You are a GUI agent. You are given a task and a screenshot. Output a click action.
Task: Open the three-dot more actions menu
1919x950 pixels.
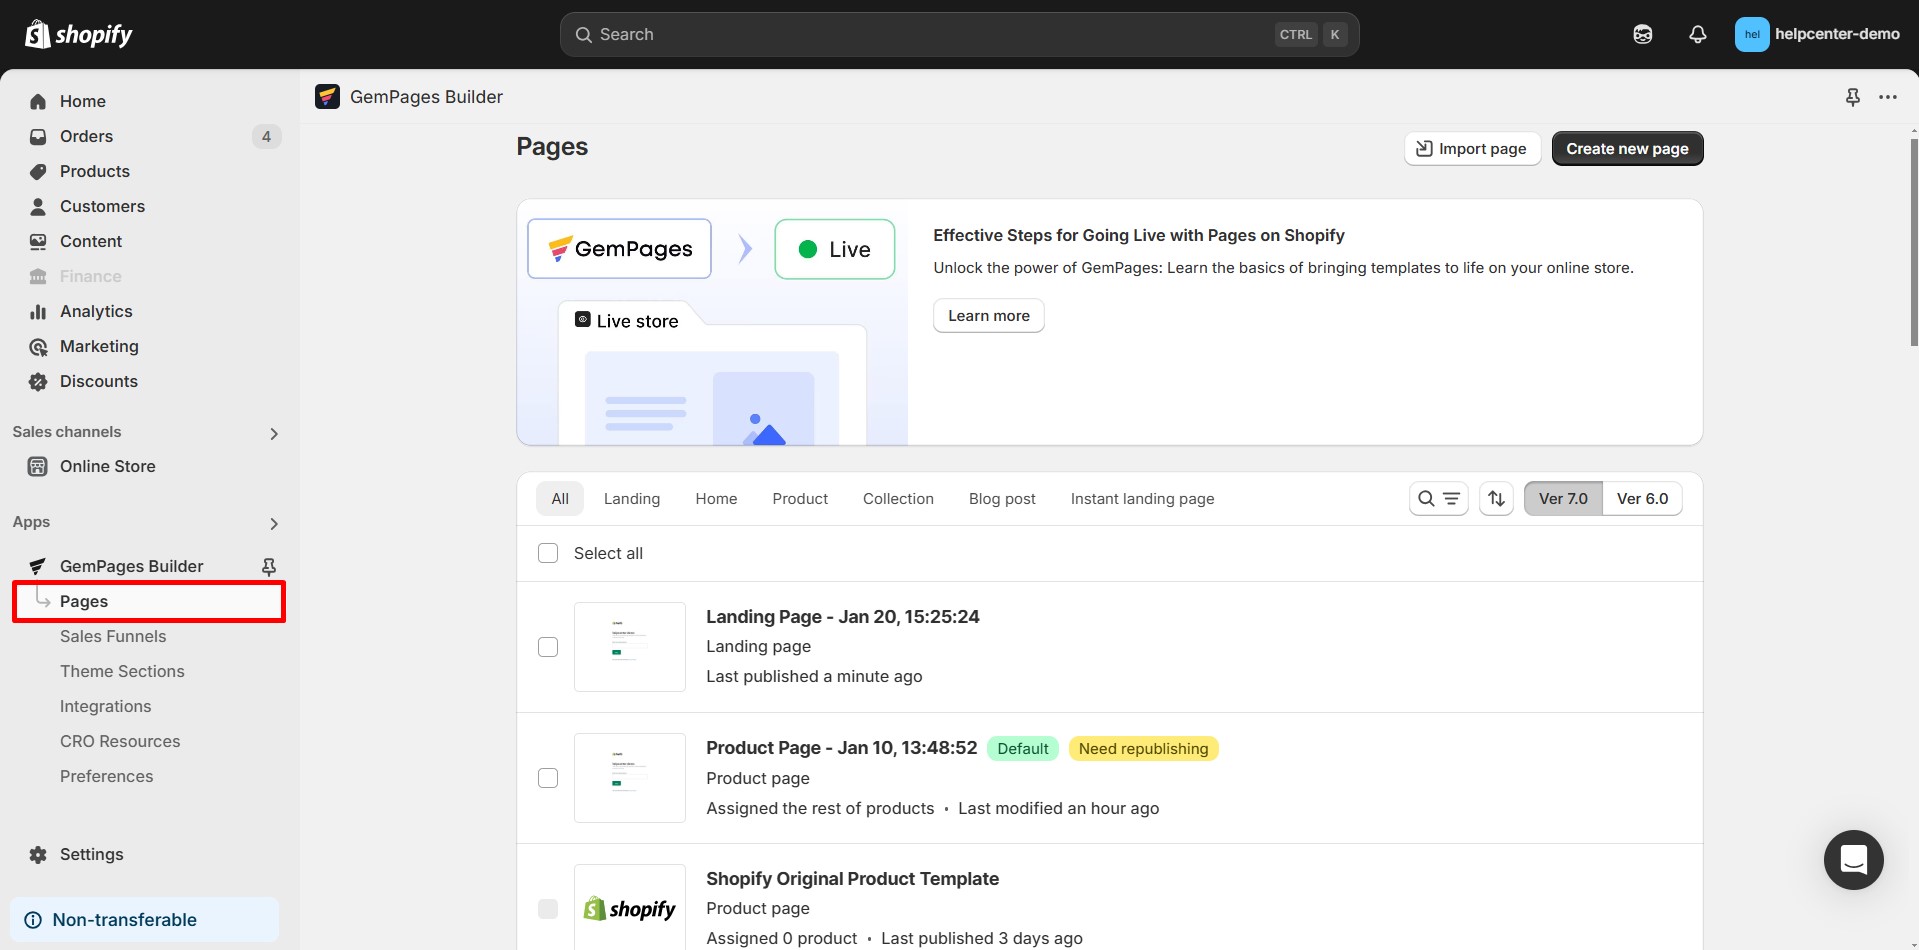click(1888, 97)
